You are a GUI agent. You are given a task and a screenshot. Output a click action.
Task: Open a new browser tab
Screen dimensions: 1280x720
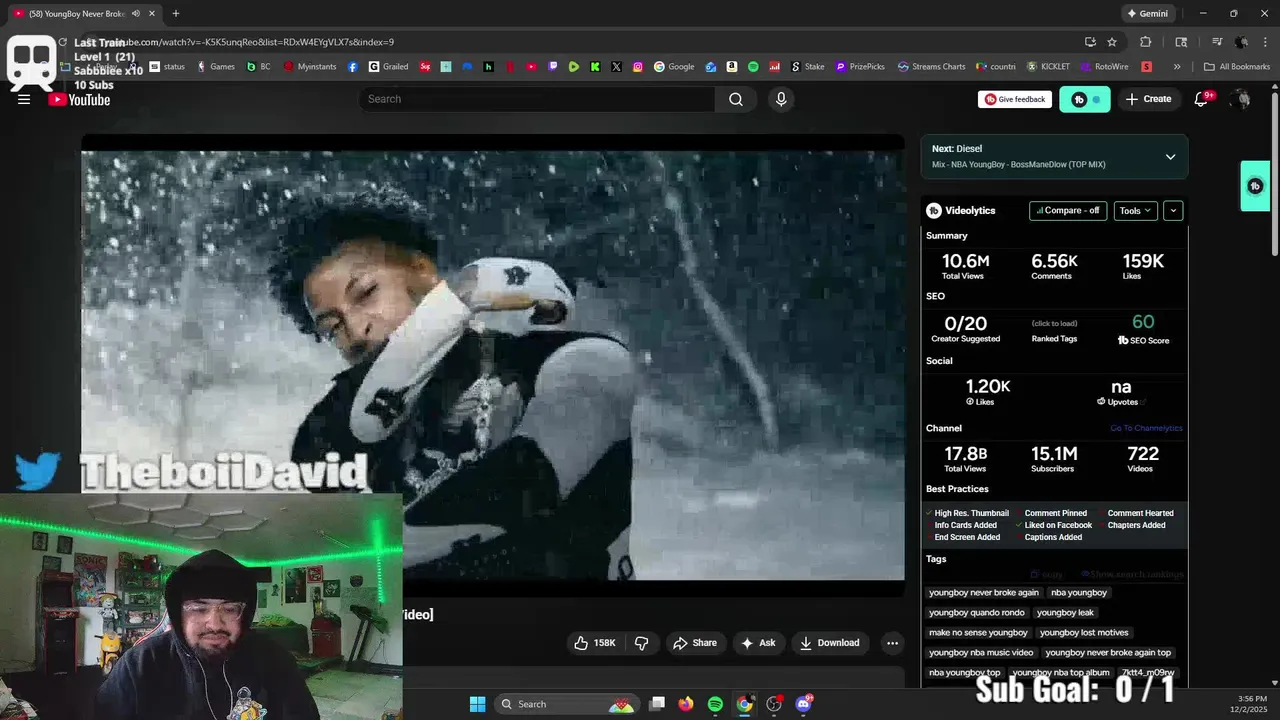[176, 14]
